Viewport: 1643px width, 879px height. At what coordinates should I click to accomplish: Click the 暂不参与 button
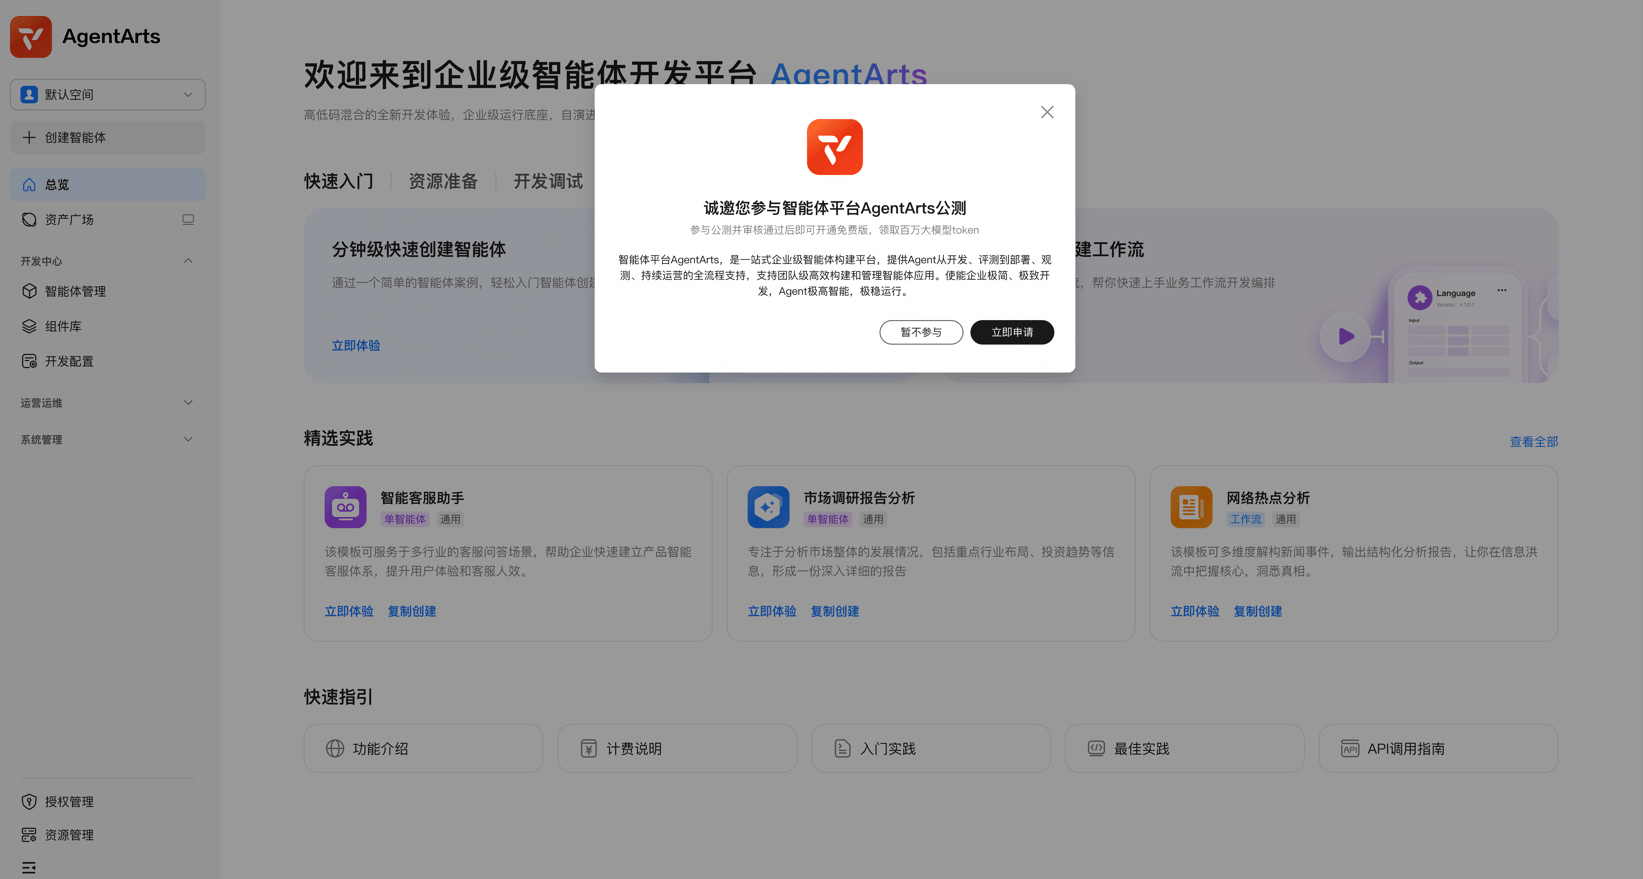tap(921, 332)
